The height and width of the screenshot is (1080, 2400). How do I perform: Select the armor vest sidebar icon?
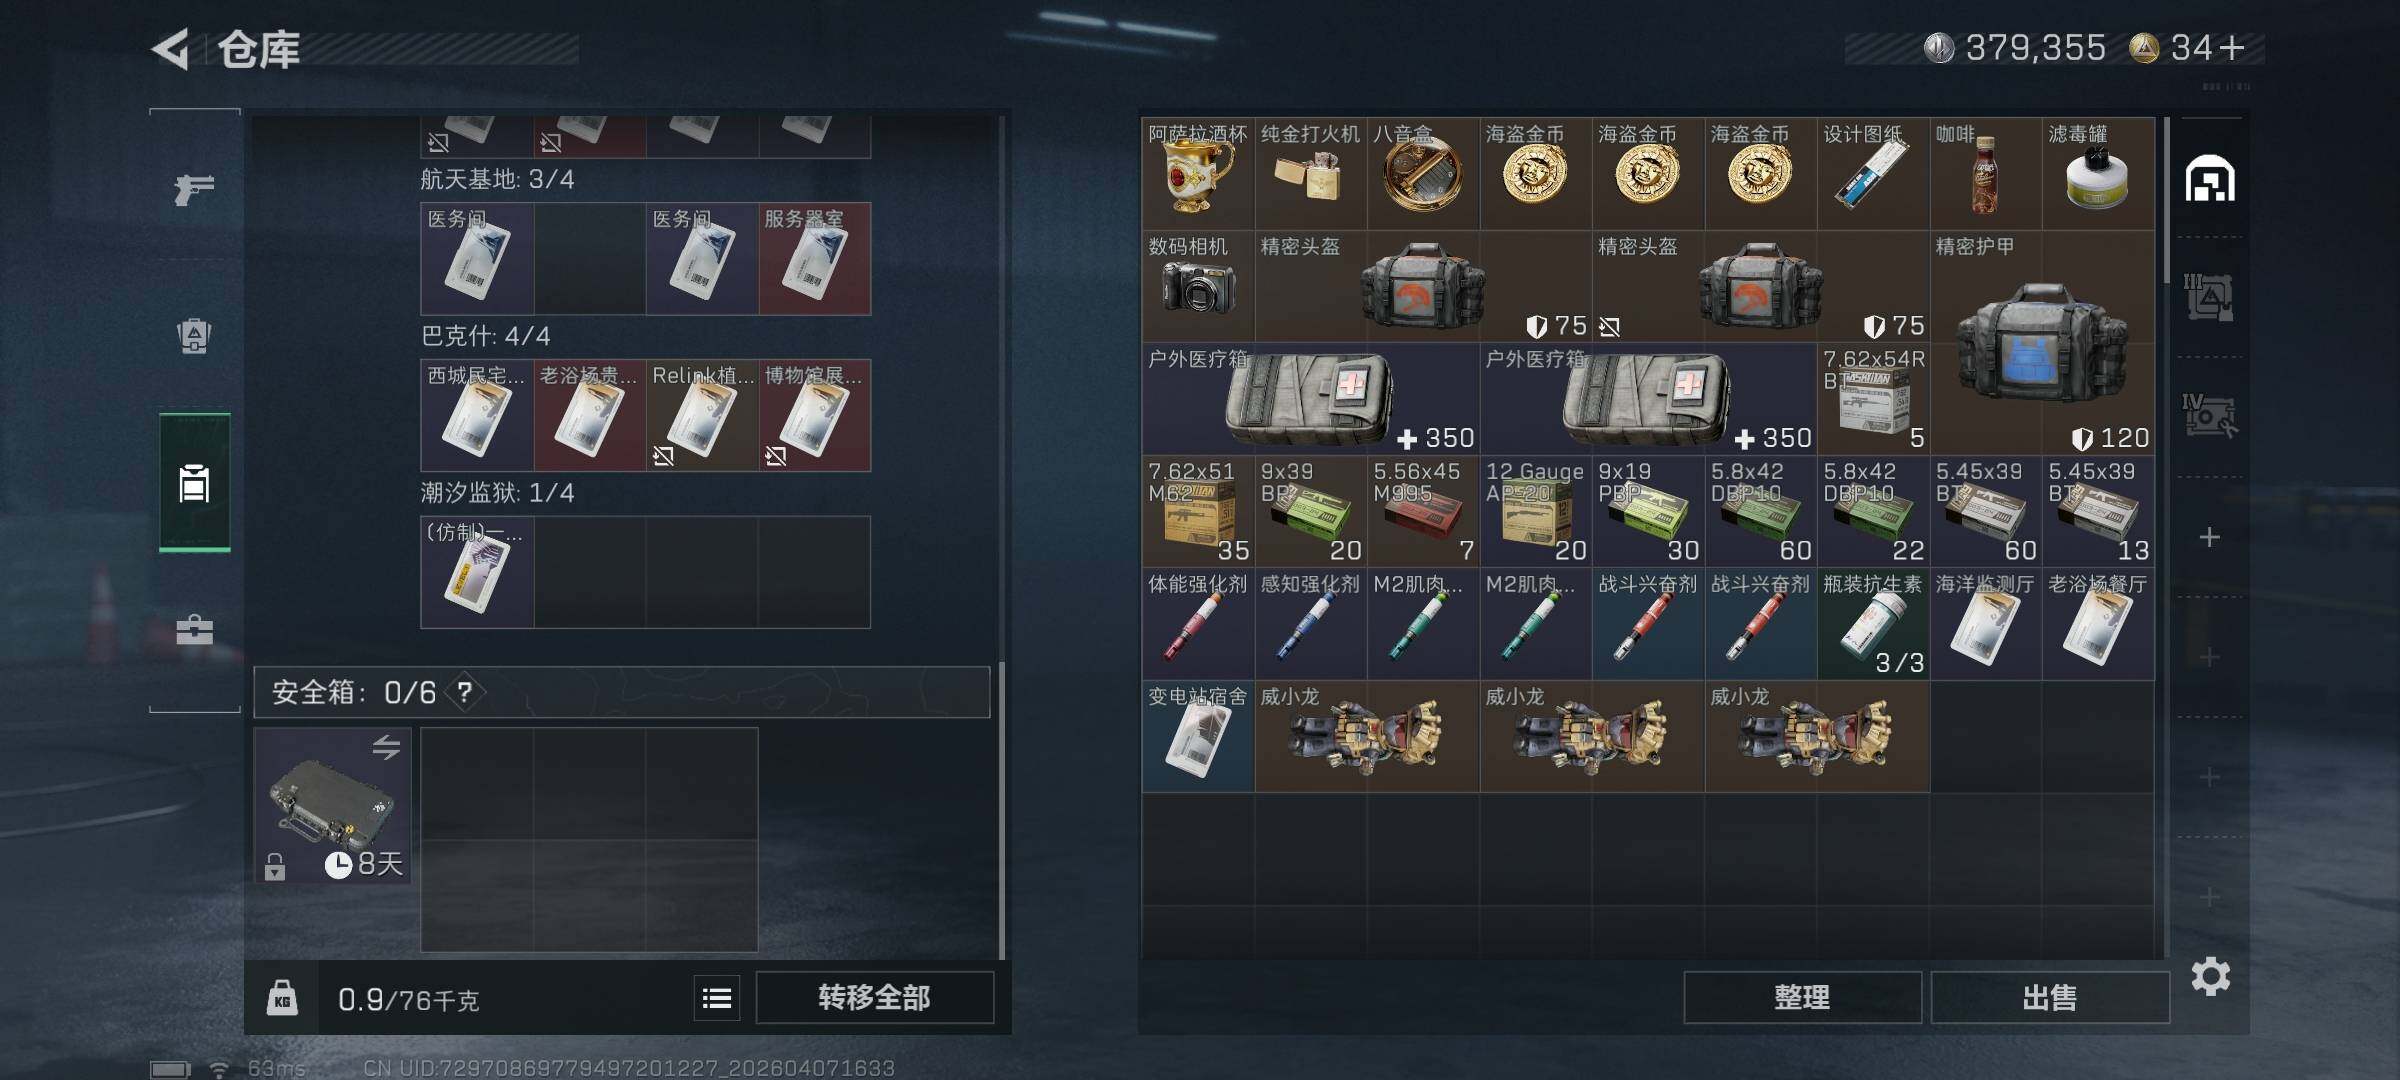point(194,336)
